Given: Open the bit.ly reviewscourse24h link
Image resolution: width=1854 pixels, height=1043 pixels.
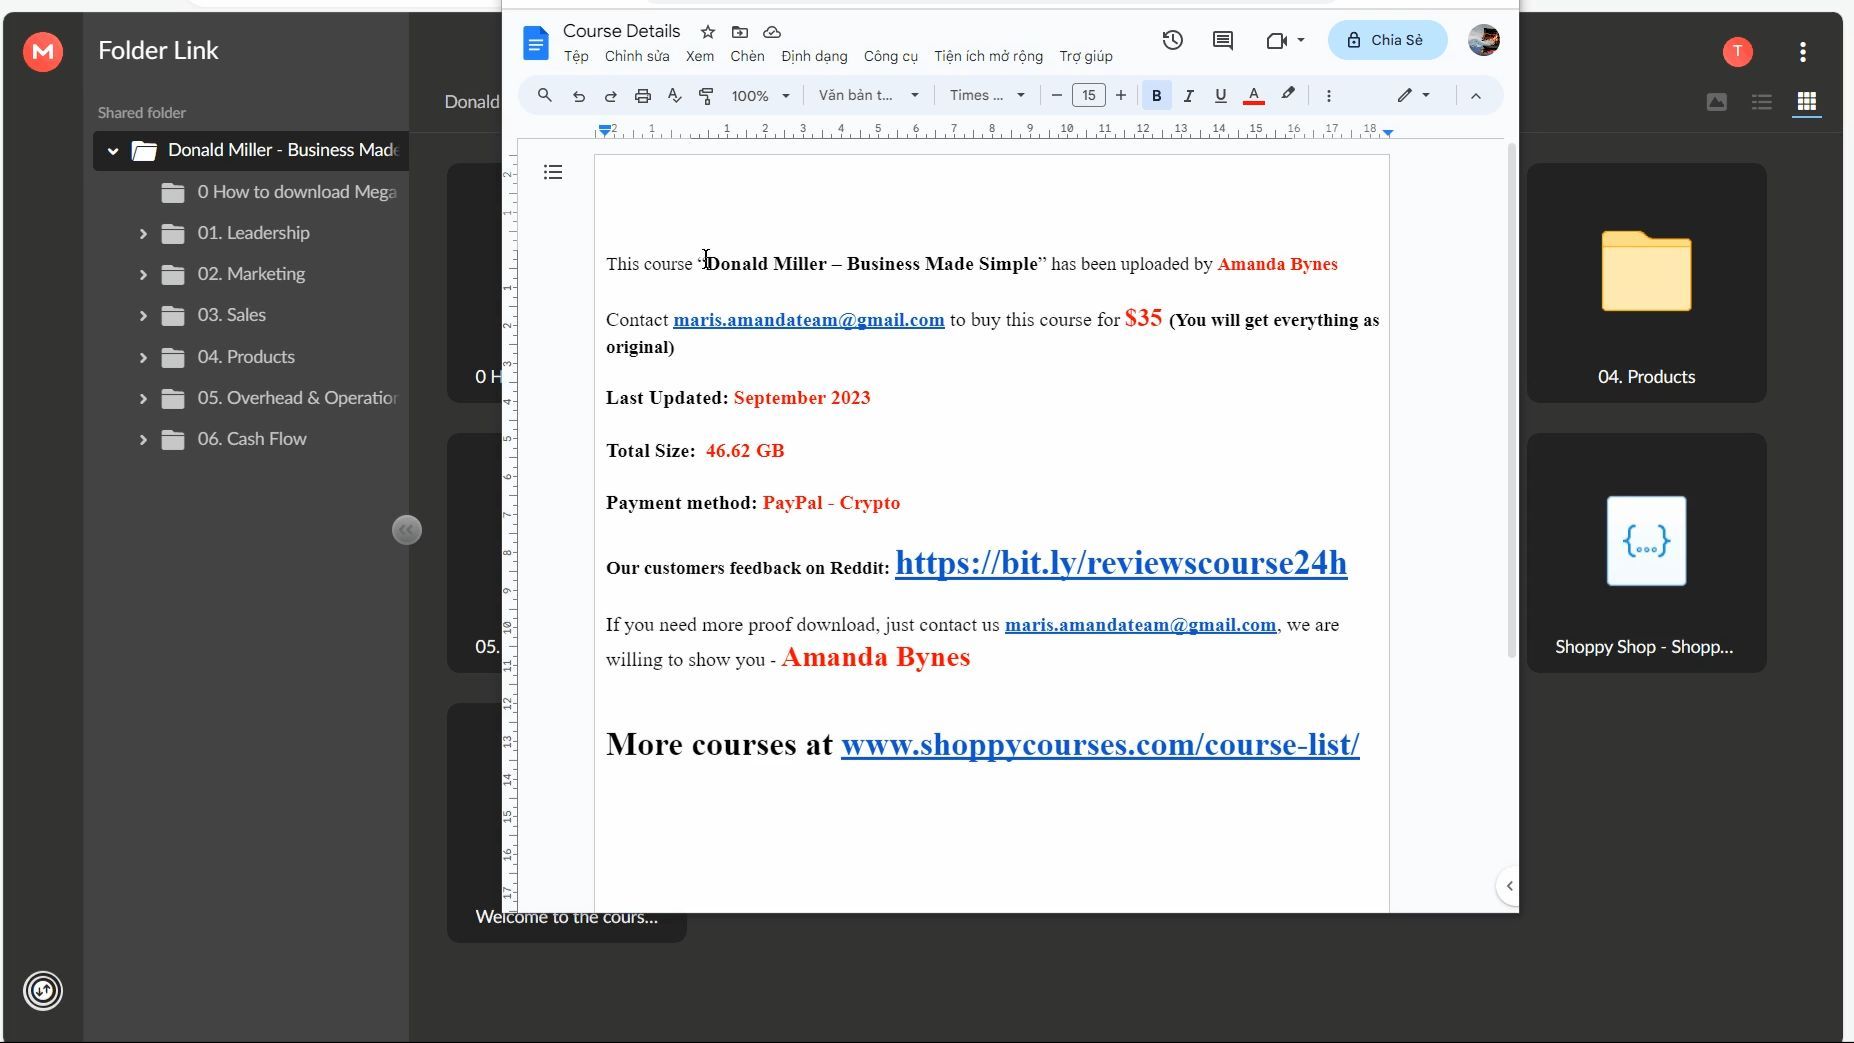Looking at the screenshot, I should tap(1121, 563).
